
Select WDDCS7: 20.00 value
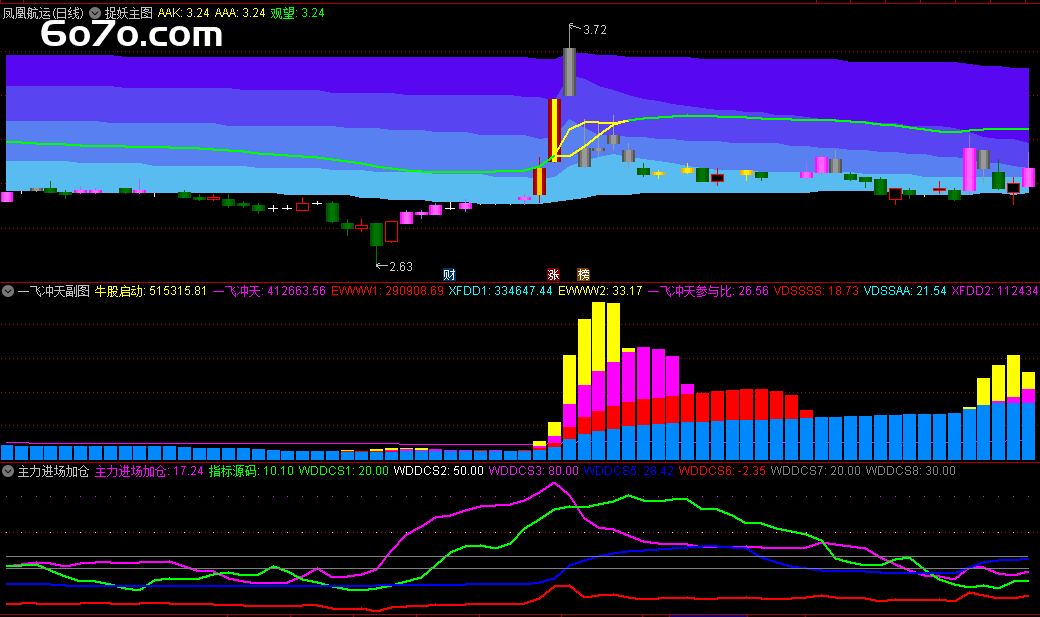pyautogui.click(x=816, y=471)
